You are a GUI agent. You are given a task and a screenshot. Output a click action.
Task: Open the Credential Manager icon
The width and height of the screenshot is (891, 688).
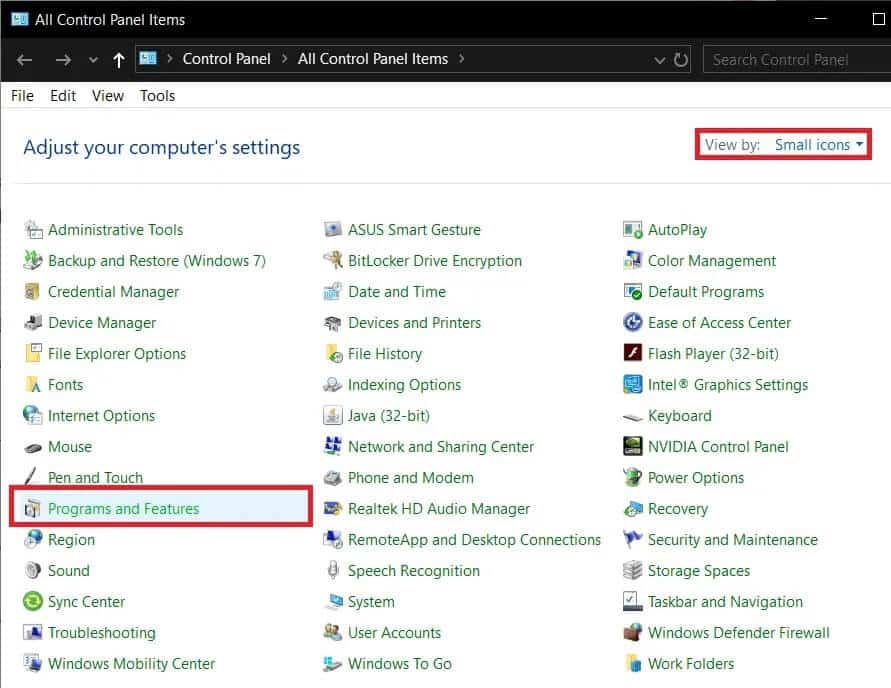pos(33,291)
